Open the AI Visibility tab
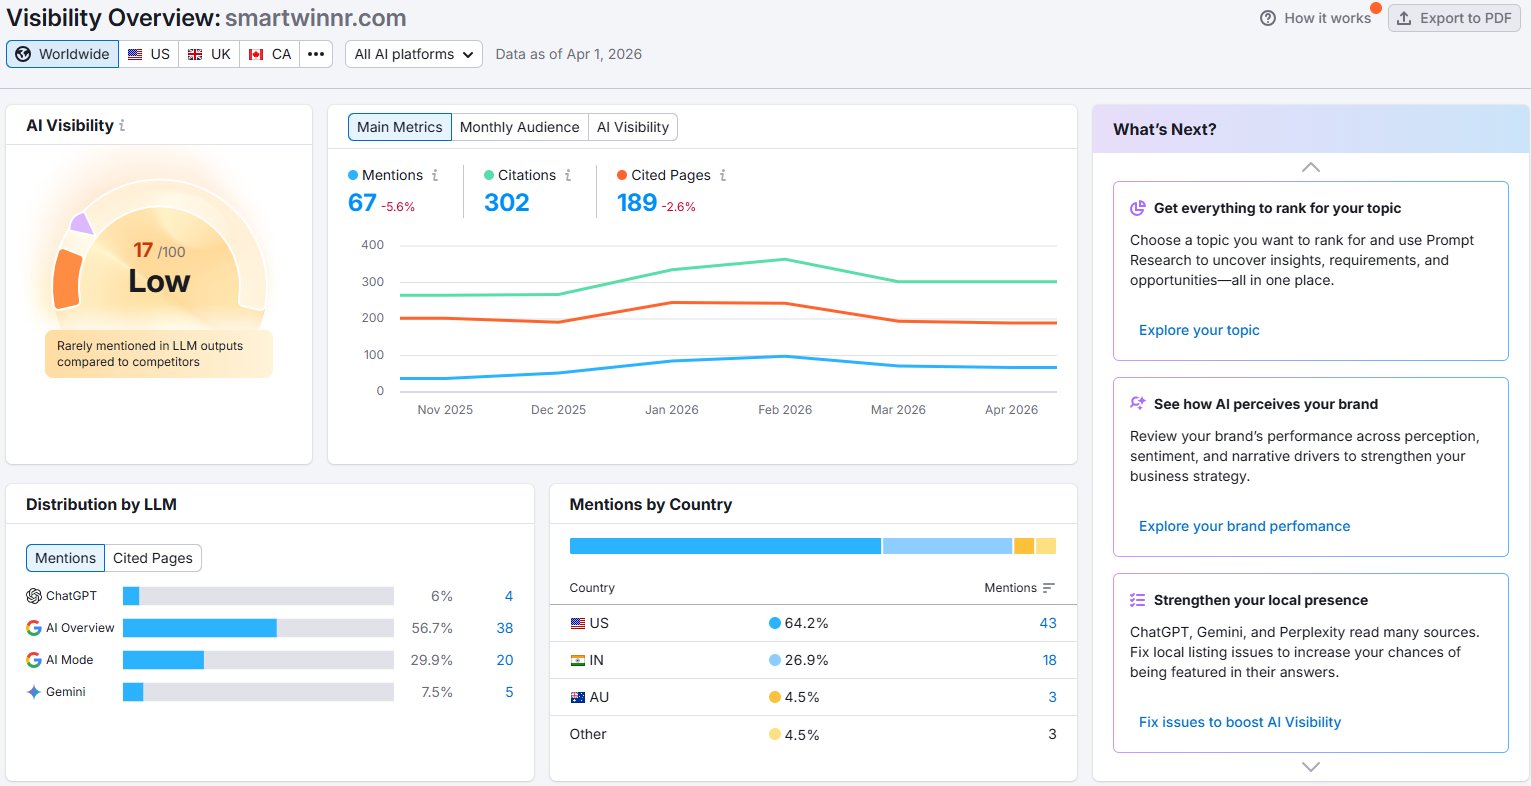Screen dimensions: 1531x786 (x=632, y=127)
